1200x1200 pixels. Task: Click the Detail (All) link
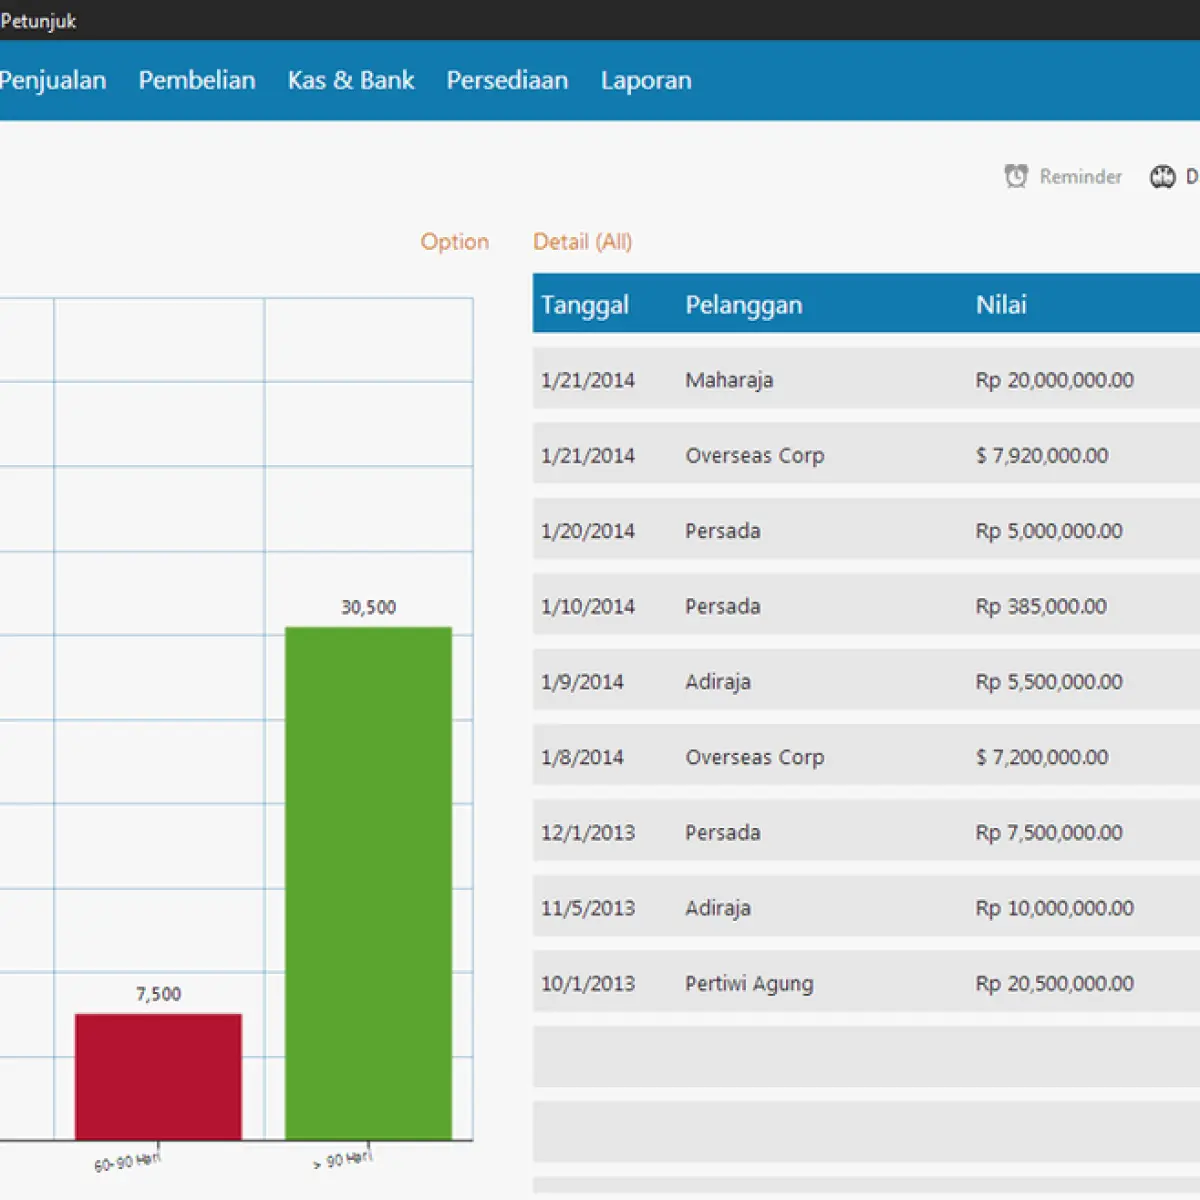pos(583,241)
